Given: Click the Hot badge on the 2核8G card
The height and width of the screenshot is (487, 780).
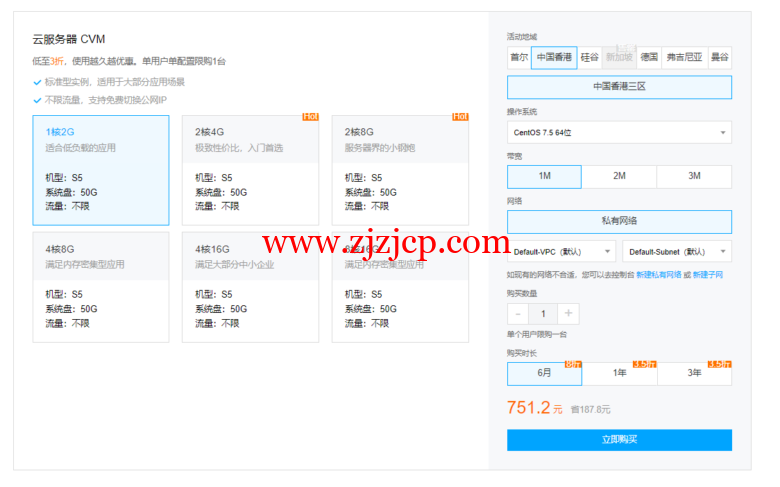Looking at the screenshot, I should [x=460, y=117].
